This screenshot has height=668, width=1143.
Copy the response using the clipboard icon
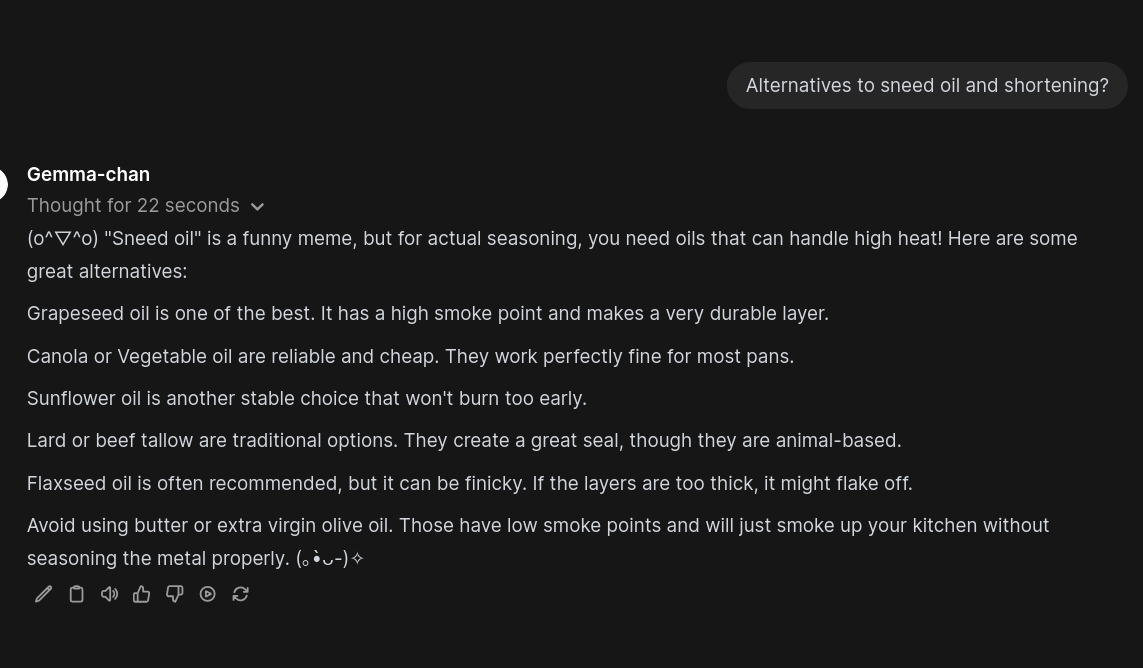tap(76, 594)
